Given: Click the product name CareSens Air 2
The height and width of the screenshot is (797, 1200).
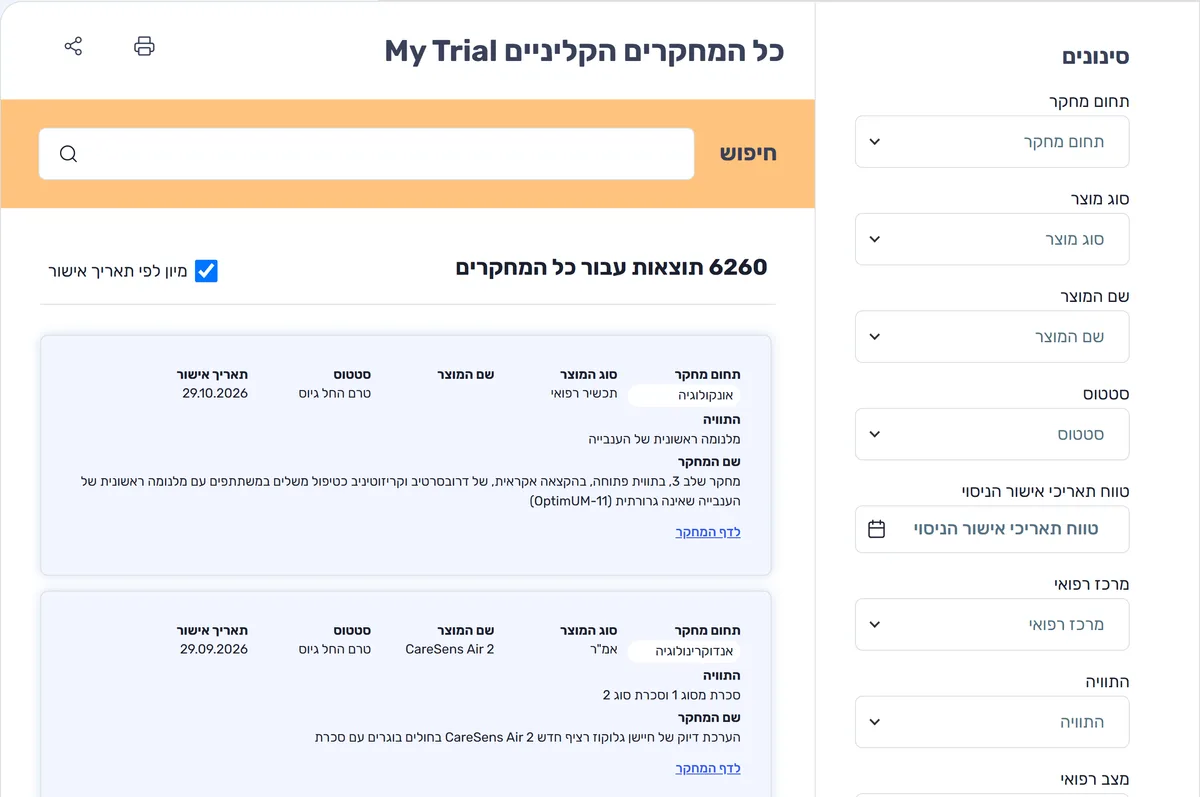Looking at the screenshot, I should [x=450, y=649].
